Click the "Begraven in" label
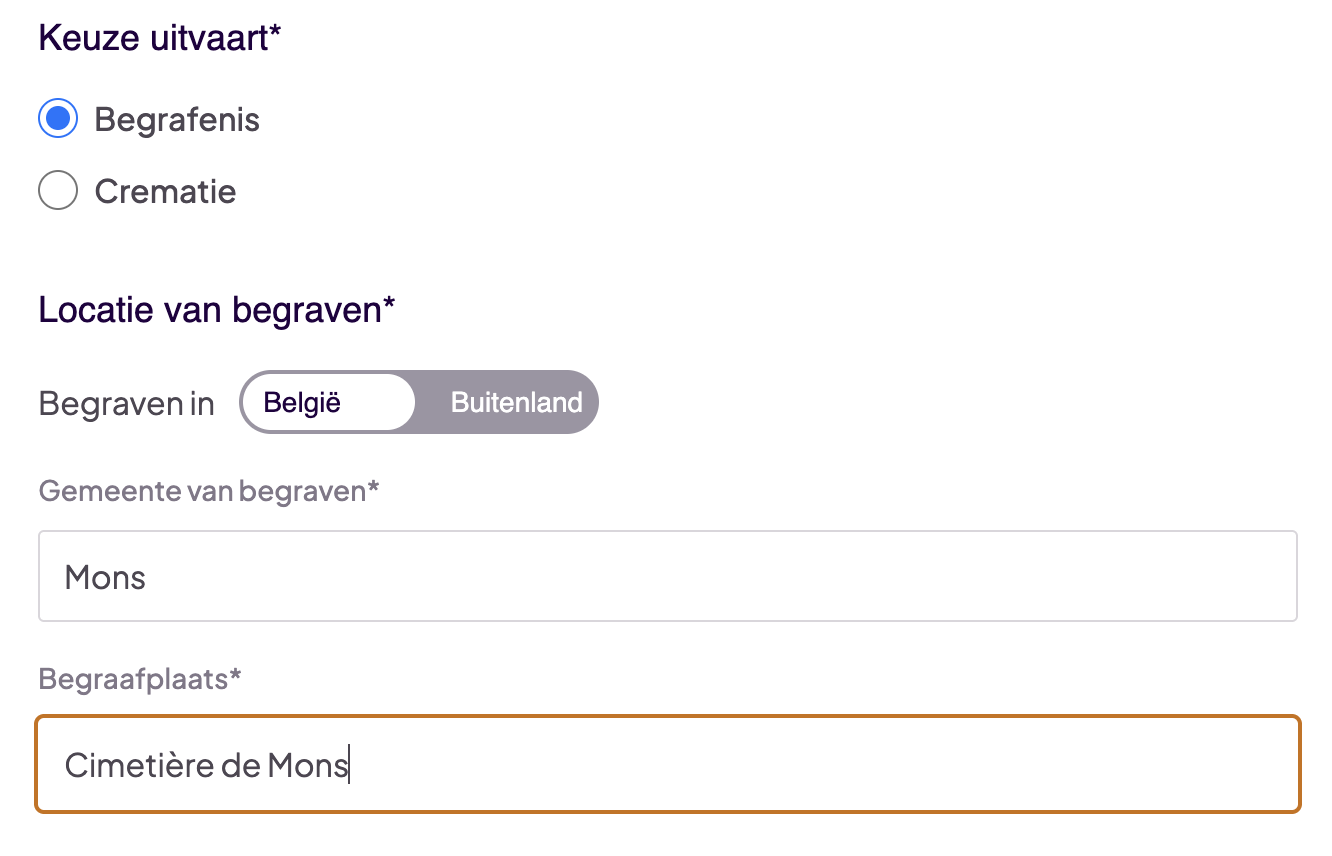1332x856 pixels. pyautogui.click(x=126, y=404)
